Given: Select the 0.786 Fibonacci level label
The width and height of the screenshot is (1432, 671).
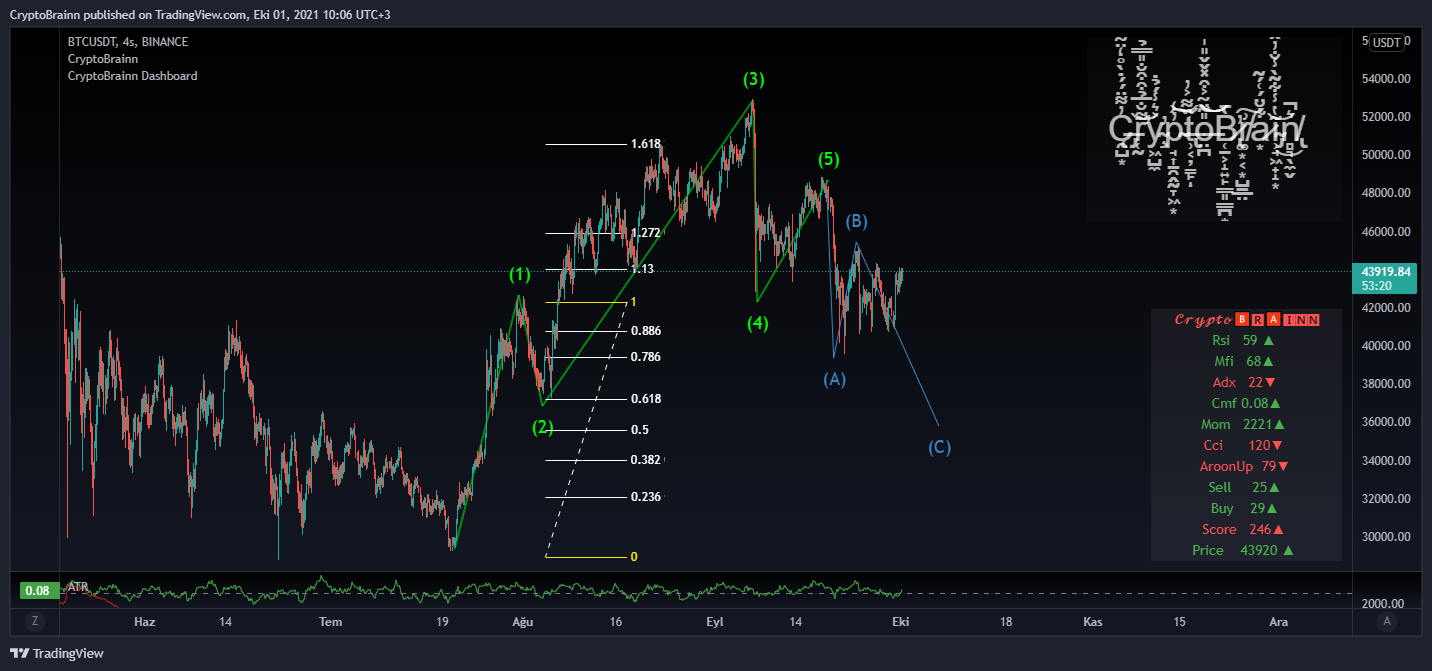Looking at the screenshot, I should coord(645,356).
